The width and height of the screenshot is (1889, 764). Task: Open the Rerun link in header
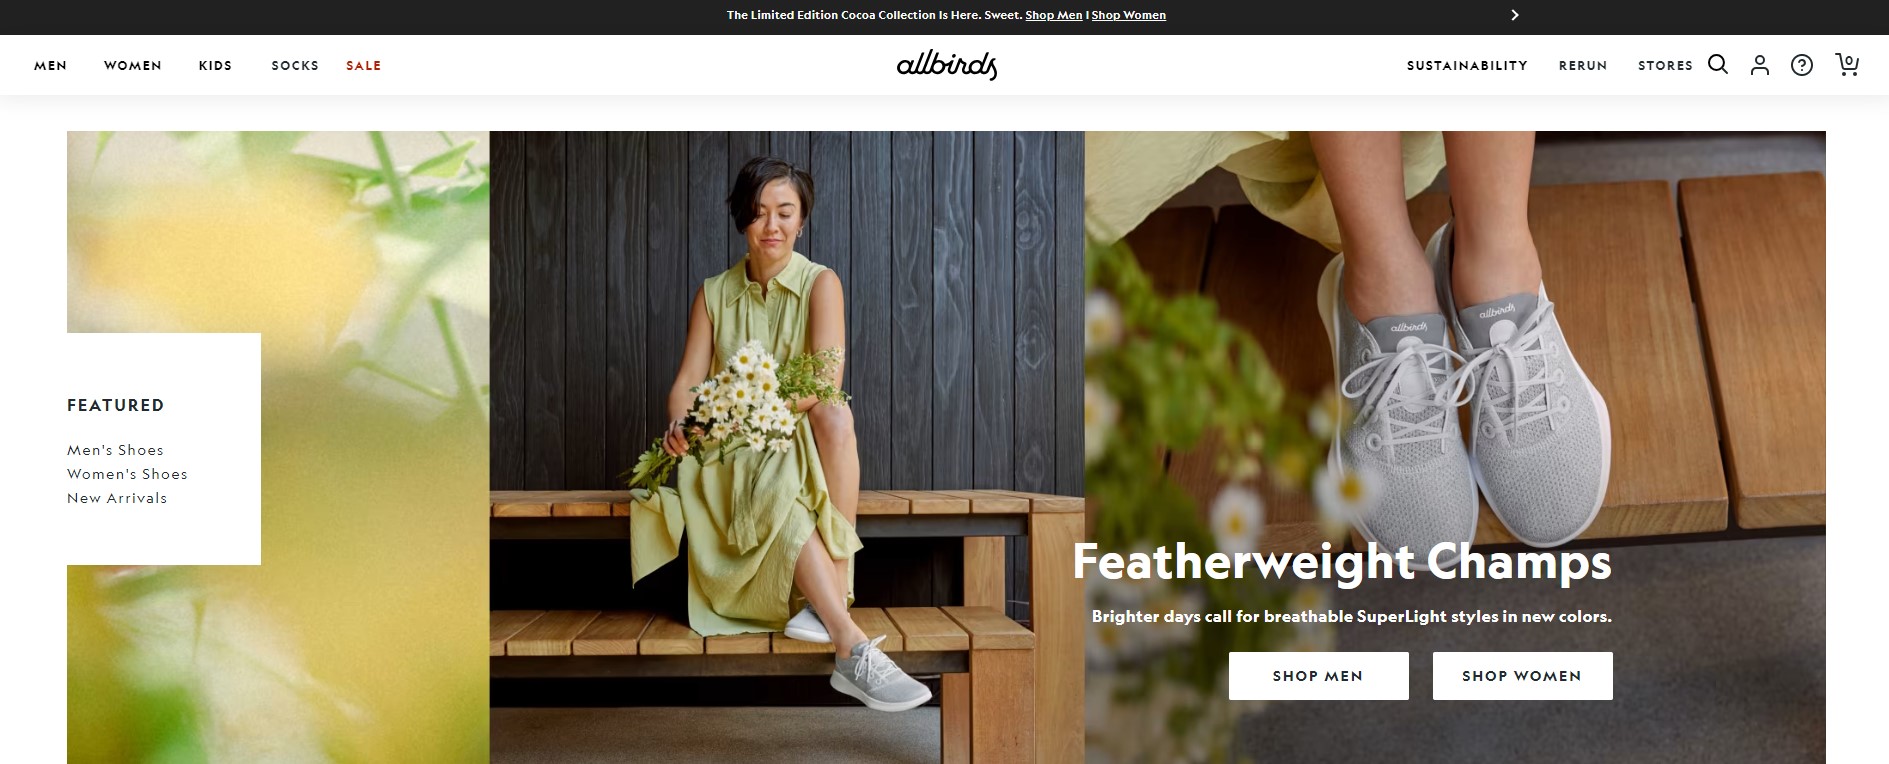pyautogui.click(x=1583, y=66)
